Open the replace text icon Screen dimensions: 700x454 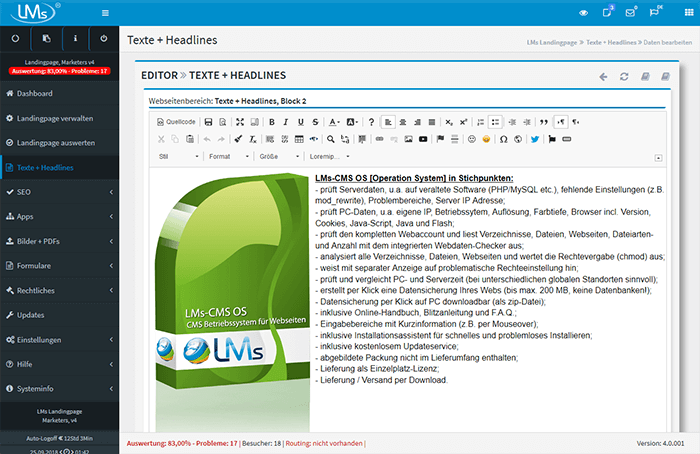pos(345,139)
